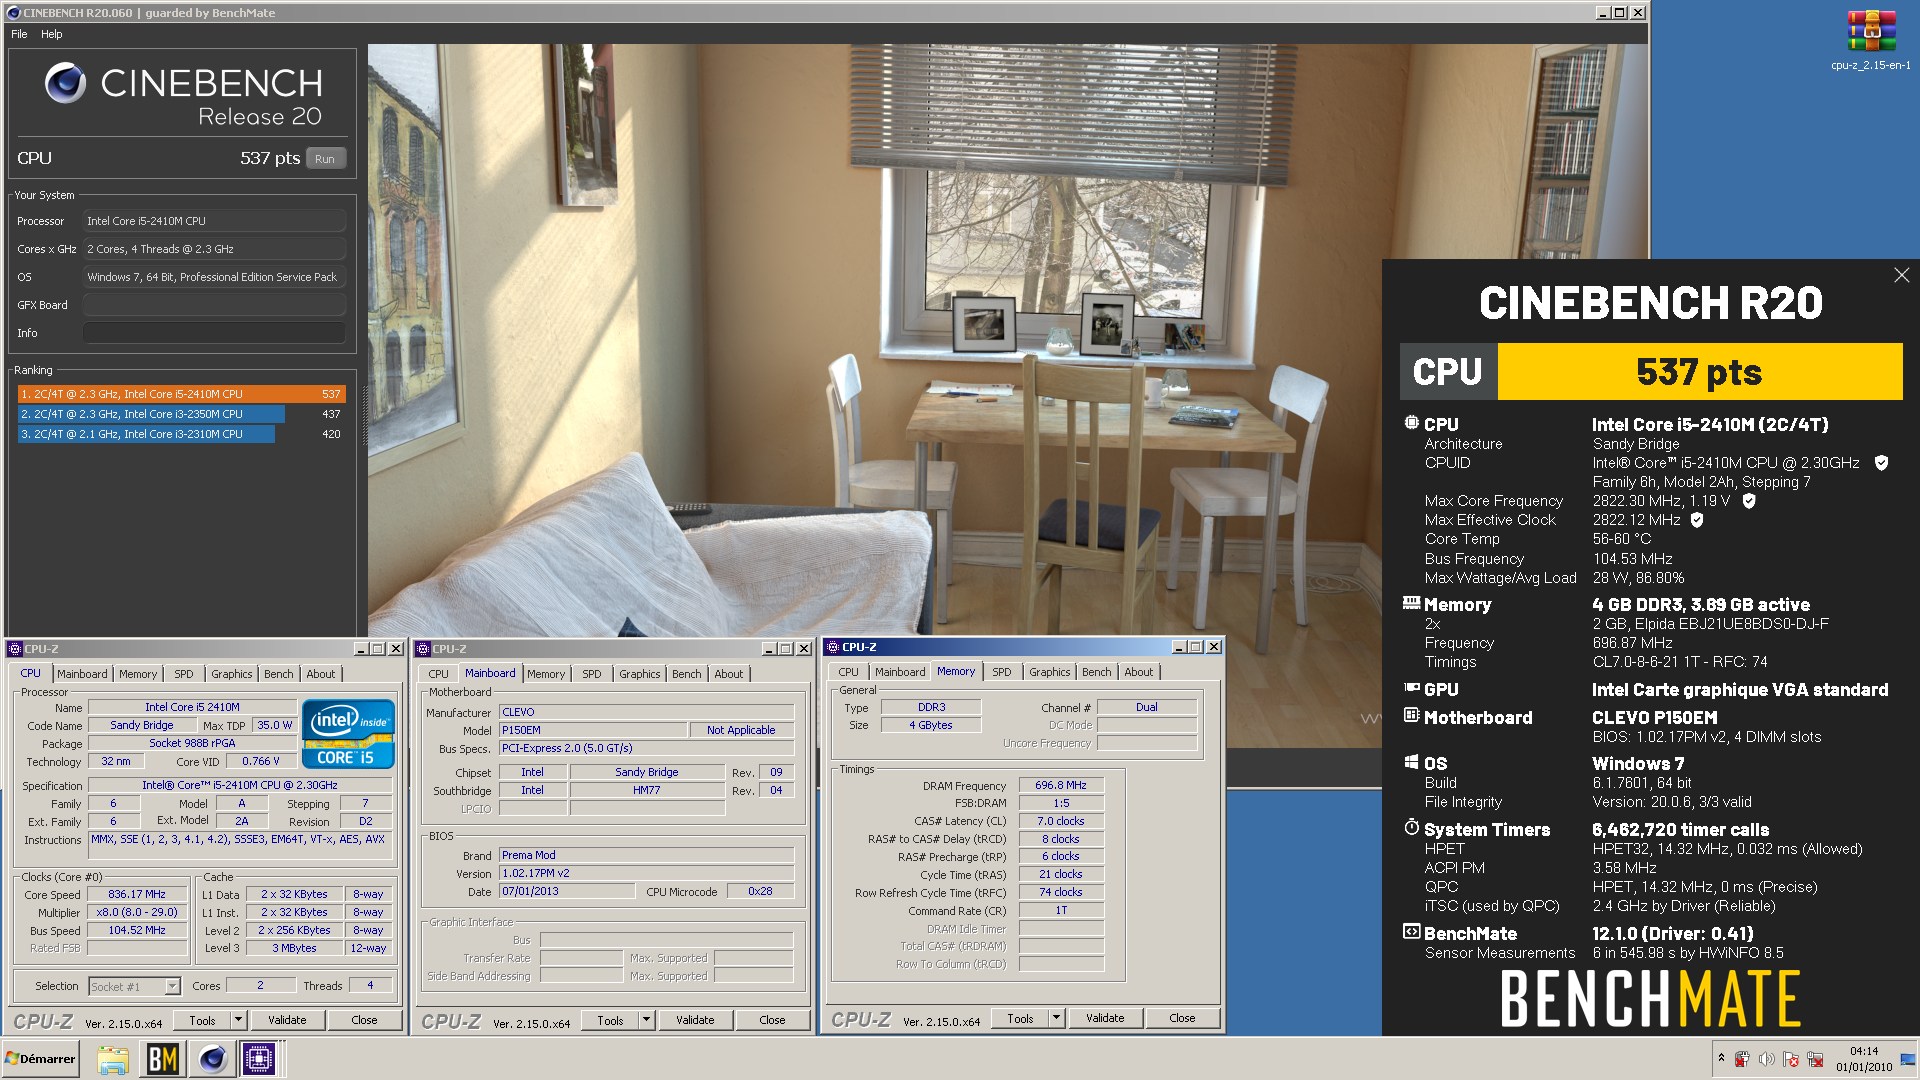The image size is (1920, 1080).
Task: Open the cpu-z_2.15-en-1 desktop archive
Action: point(1870,41)
